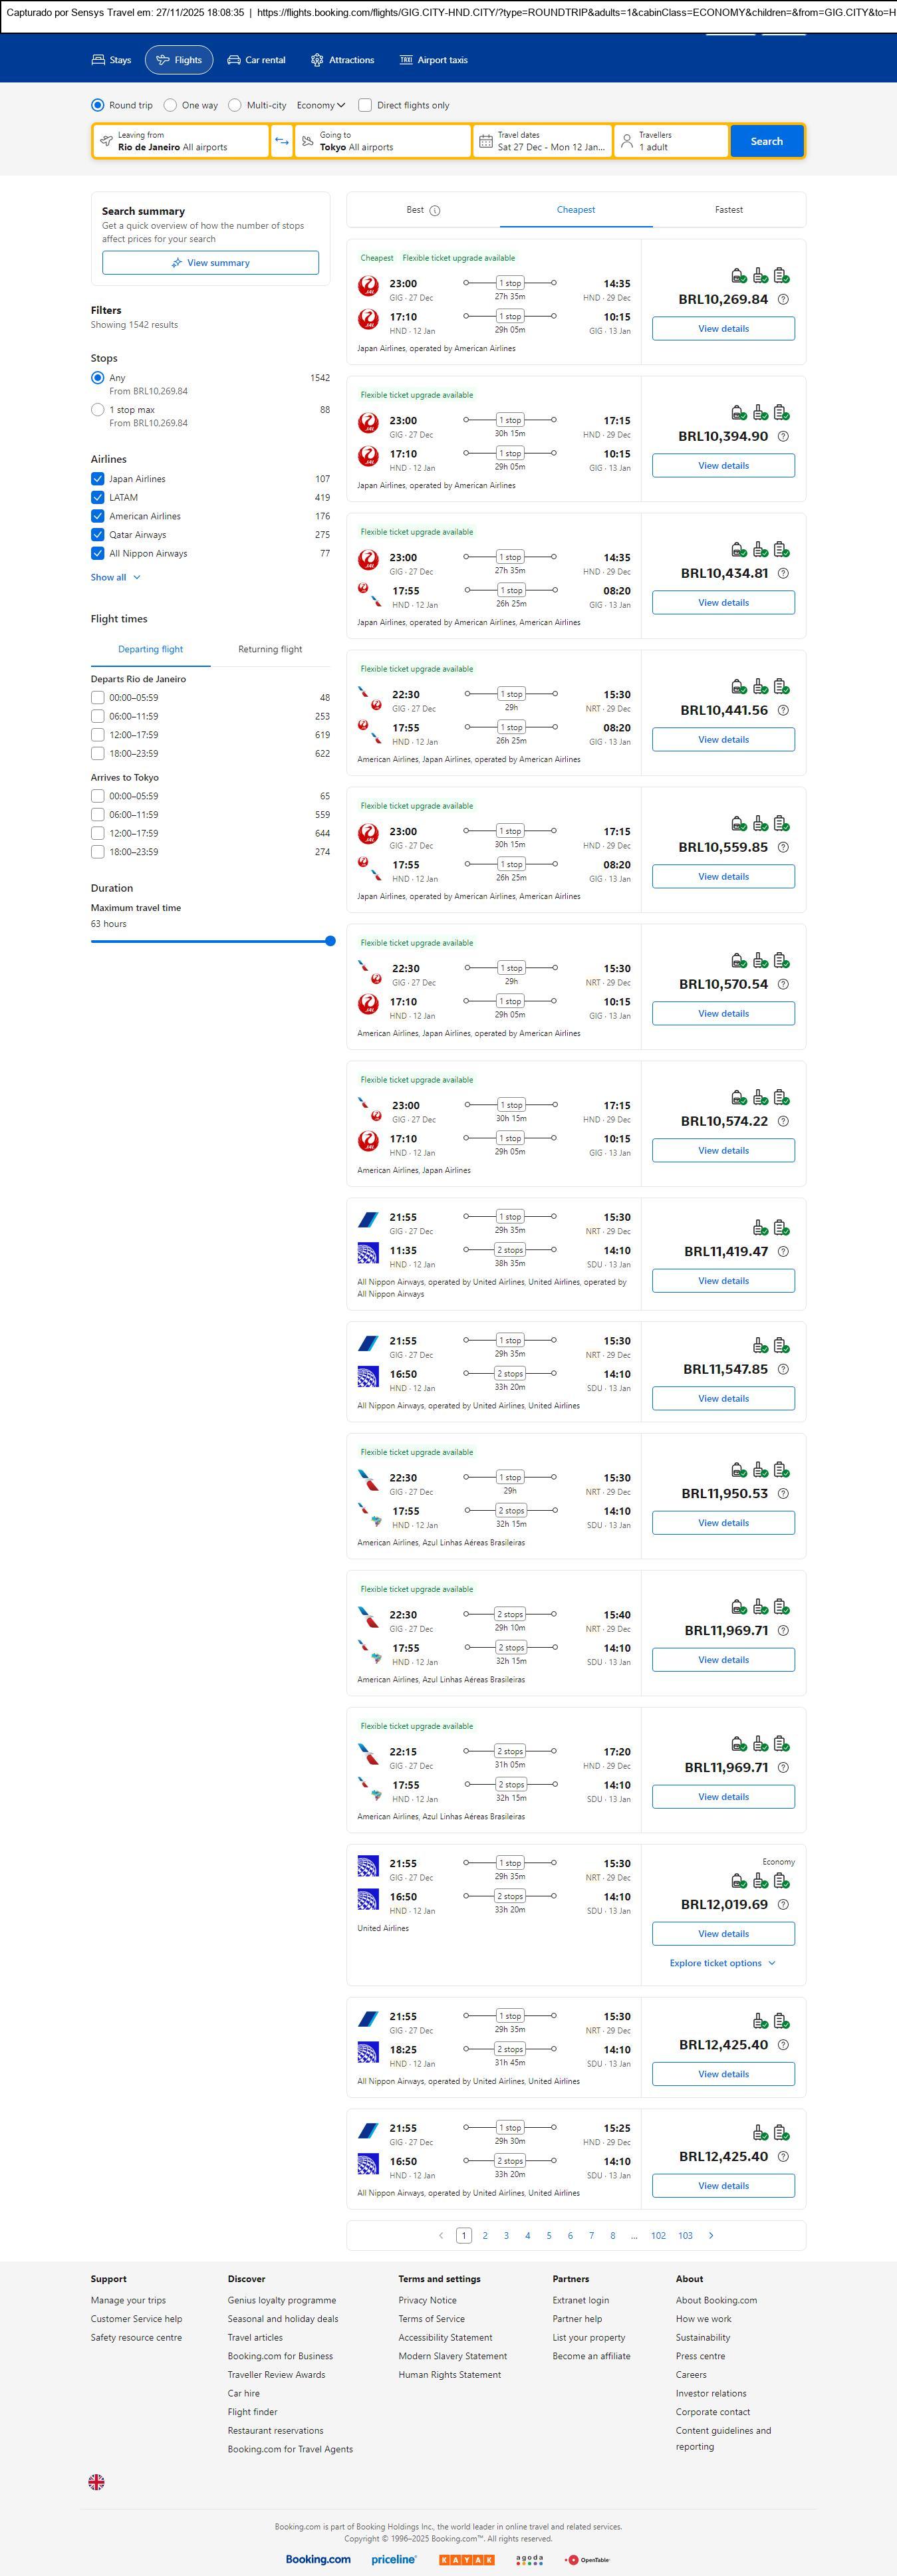This screenshot has height=2576, width=897.
Task: Click the UK flag language icon in footer
Action: (x=97, y=2481)
